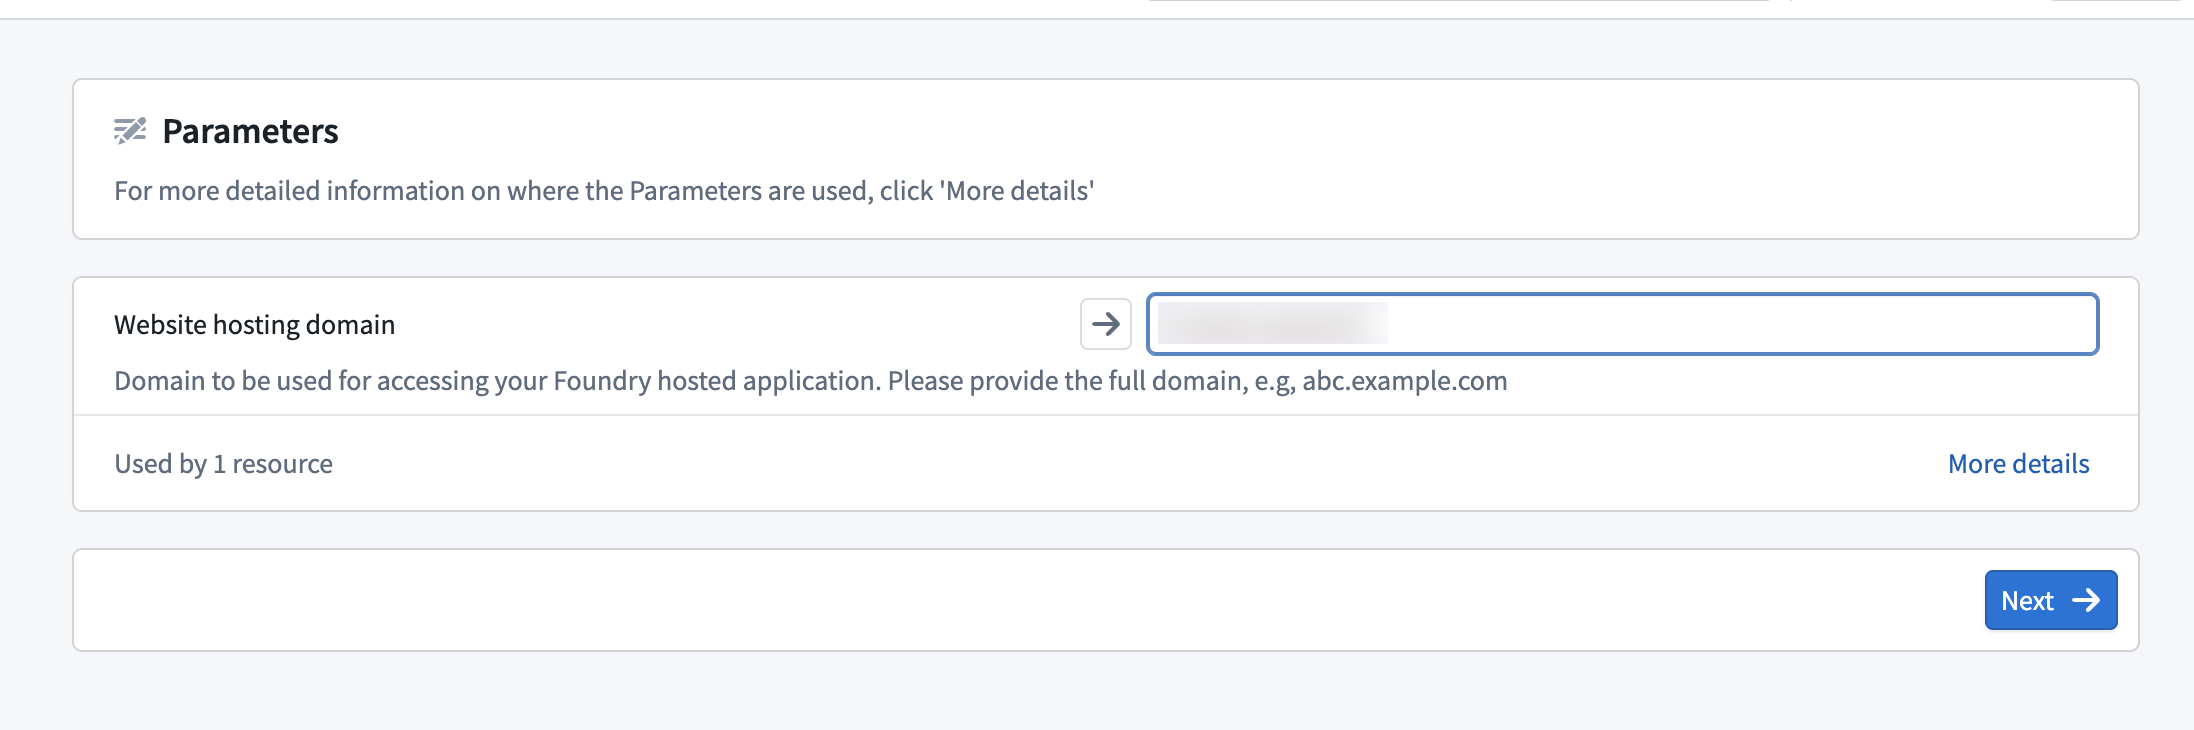This screenshot has height=730, width=2194.
Task: Click the Next button
Action: click(2050, 600)
